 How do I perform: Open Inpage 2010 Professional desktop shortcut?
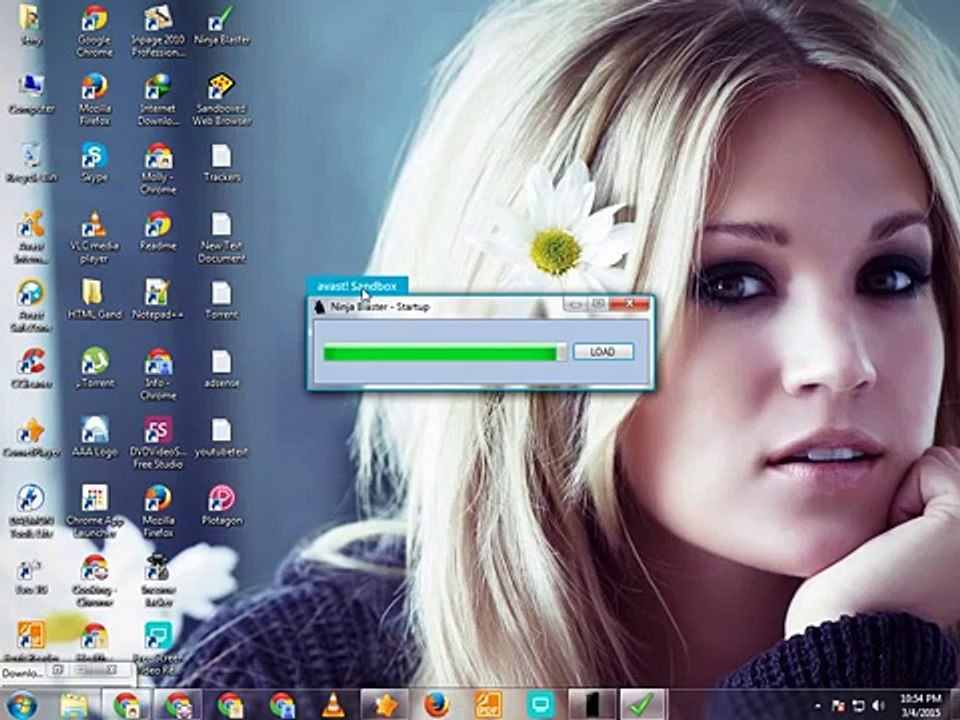tap(158, 31)
